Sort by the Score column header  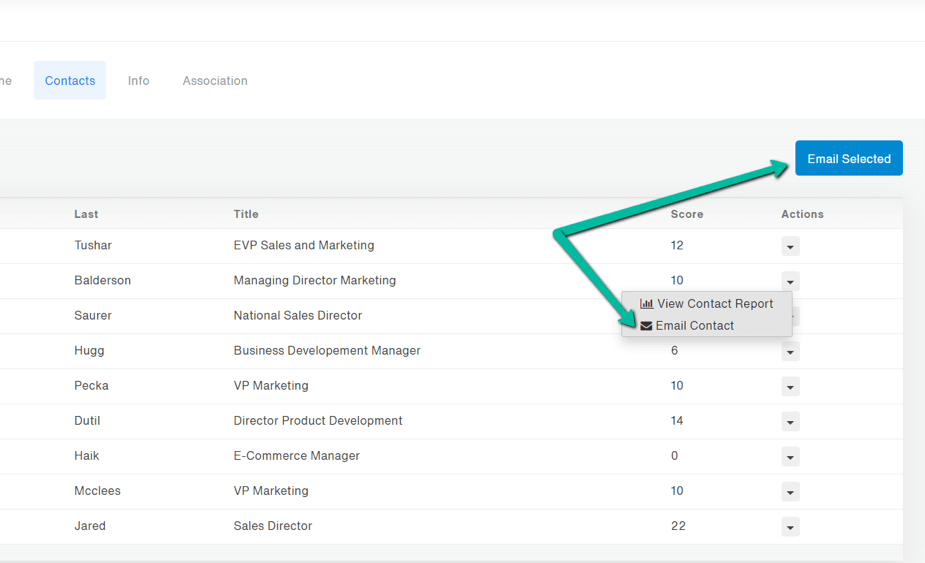(x=687, y=214)
